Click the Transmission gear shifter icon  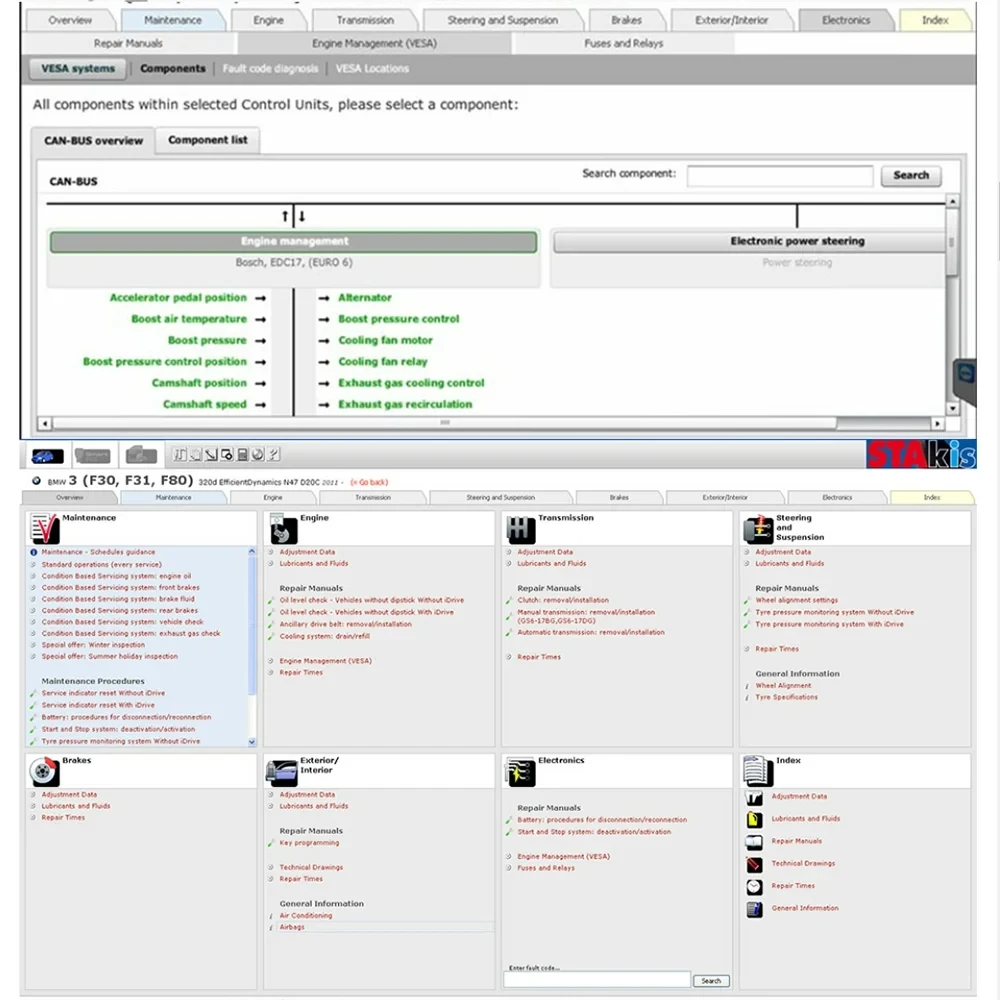[520, 529]
